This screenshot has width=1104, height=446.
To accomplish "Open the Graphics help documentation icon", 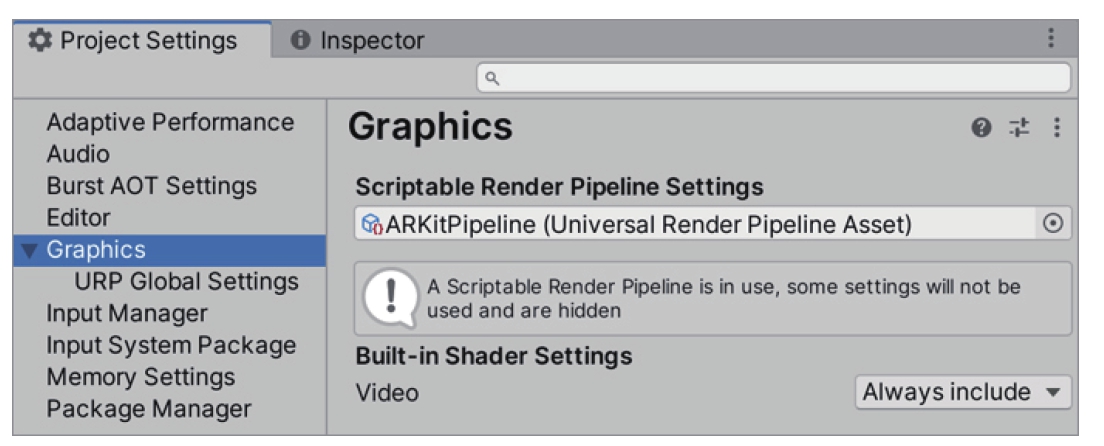I will 981,128.
